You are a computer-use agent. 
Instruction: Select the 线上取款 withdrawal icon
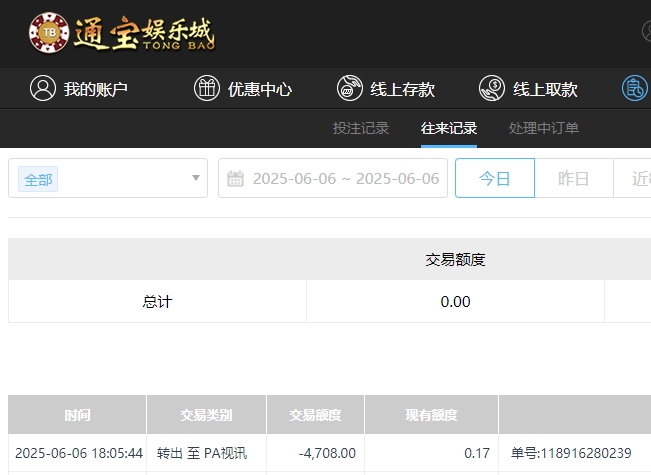pyautogui.click(x=492, y=88)
